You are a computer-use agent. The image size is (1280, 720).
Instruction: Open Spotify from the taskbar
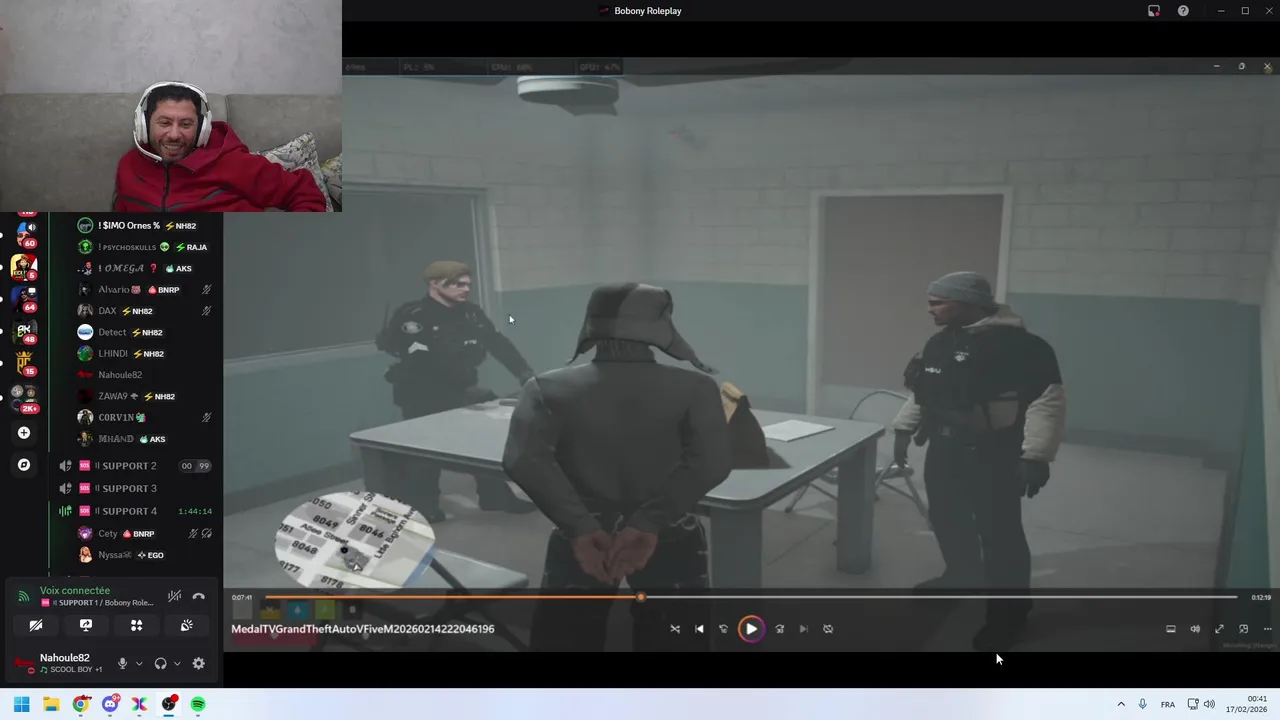coord(198,704)
